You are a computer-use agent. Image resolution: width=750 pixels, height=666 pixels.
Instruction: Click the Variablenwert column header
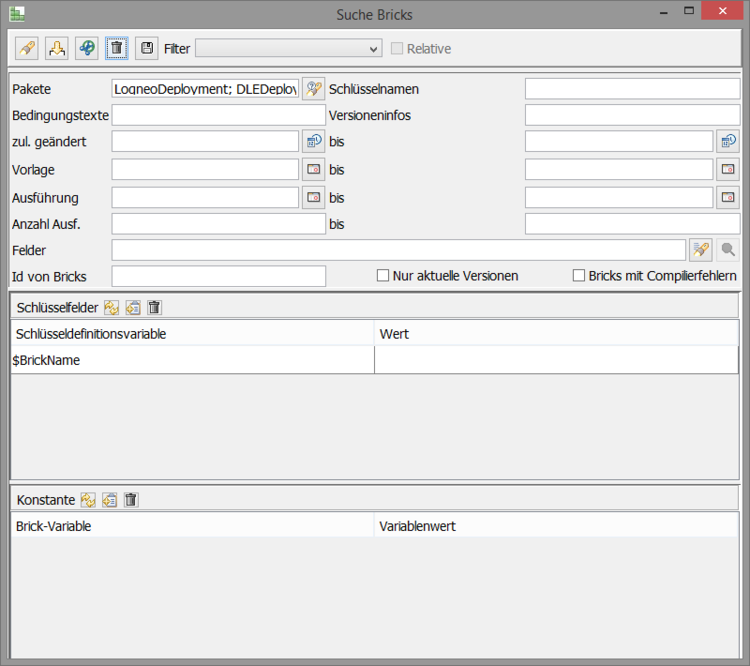(556, 526)
